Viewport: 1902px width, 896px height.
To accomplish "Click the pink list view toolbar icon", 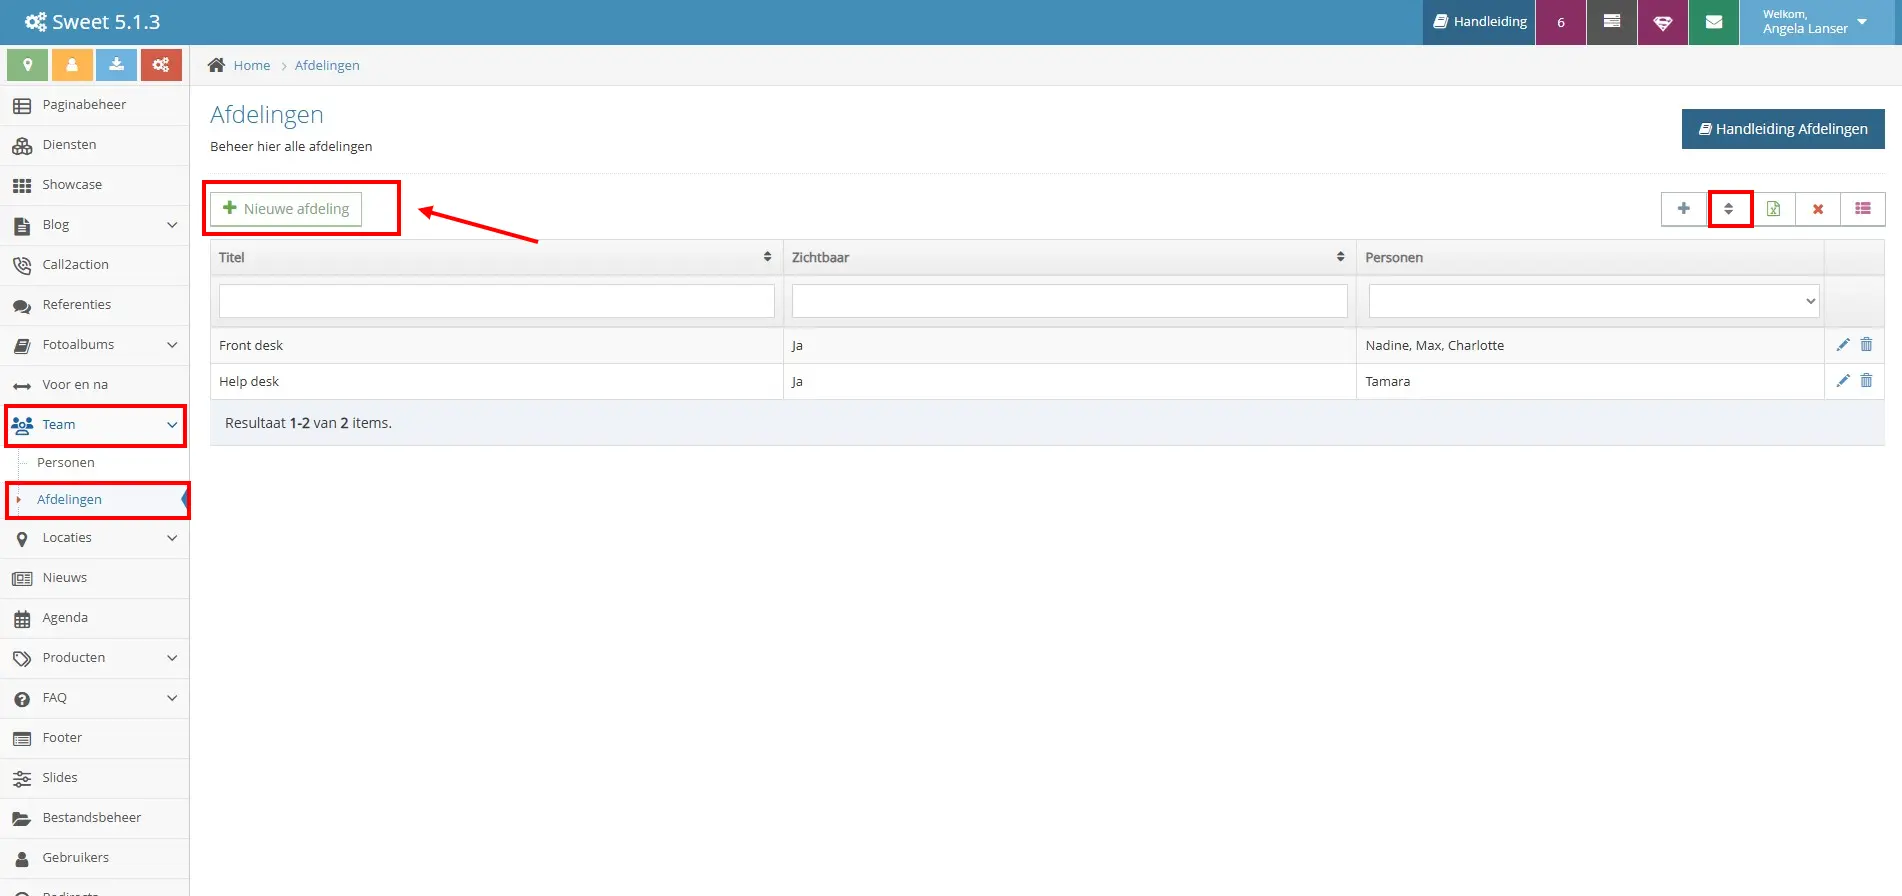I will (1863, 209).
